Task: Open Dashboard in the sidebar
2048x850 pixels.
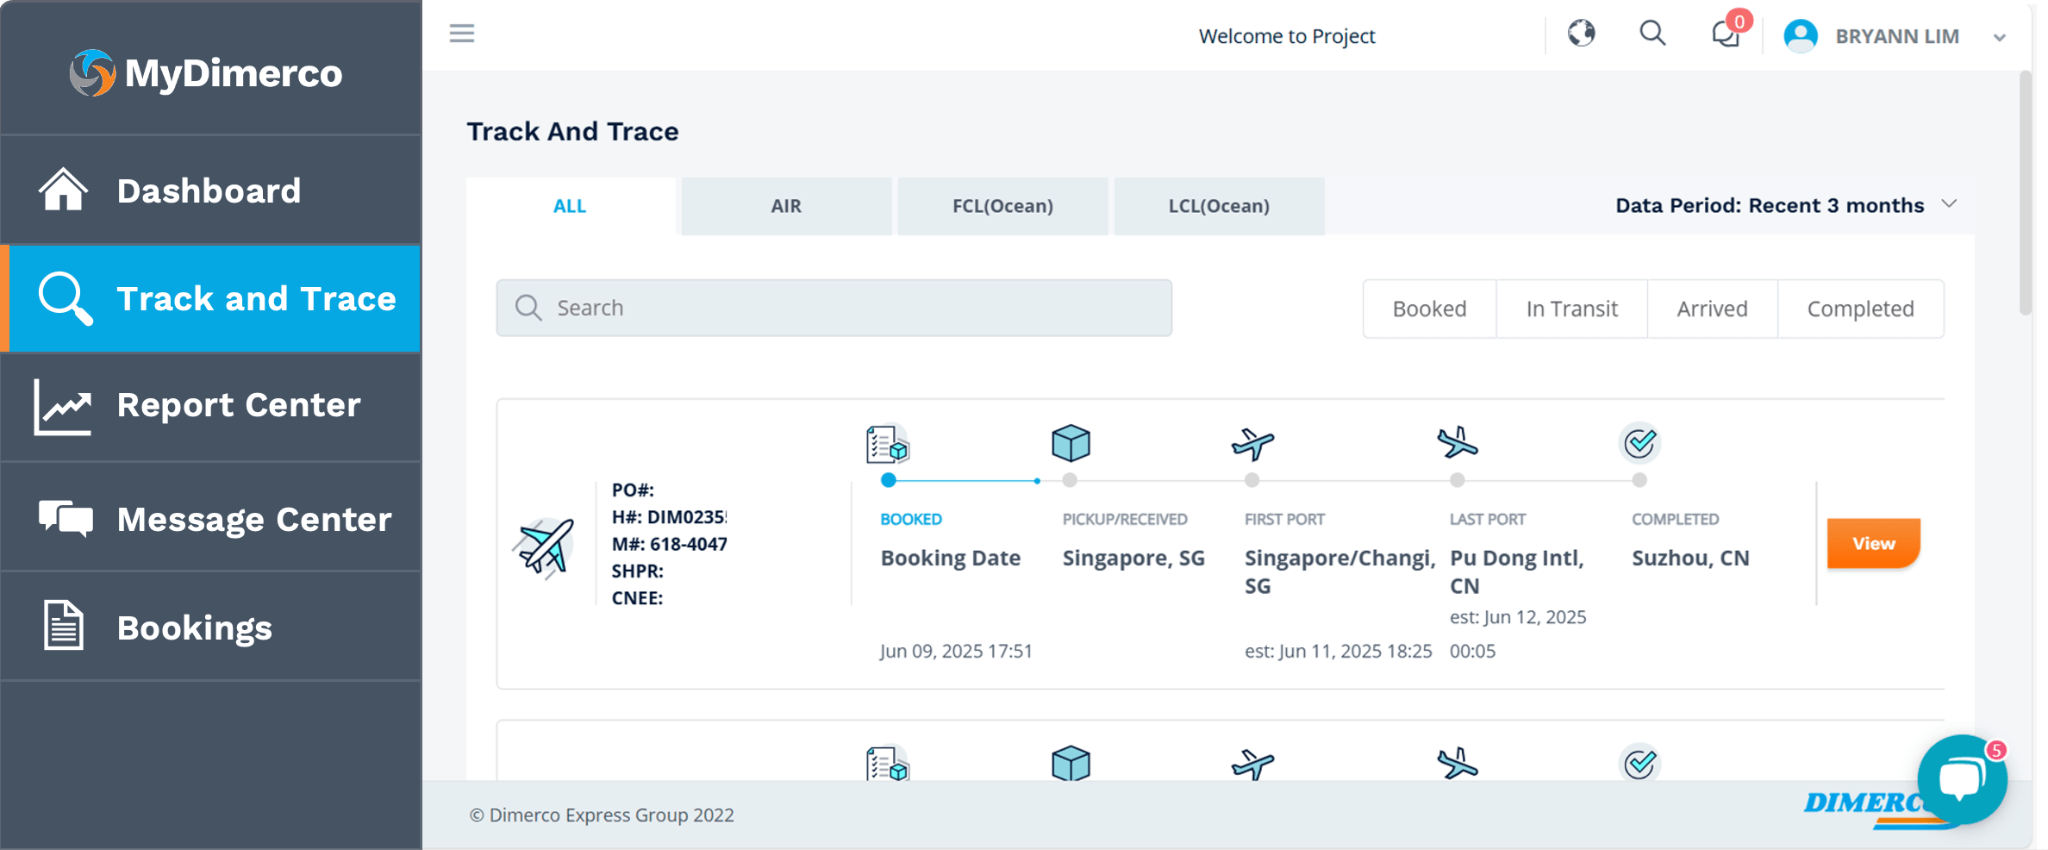Action: (211, 190)
